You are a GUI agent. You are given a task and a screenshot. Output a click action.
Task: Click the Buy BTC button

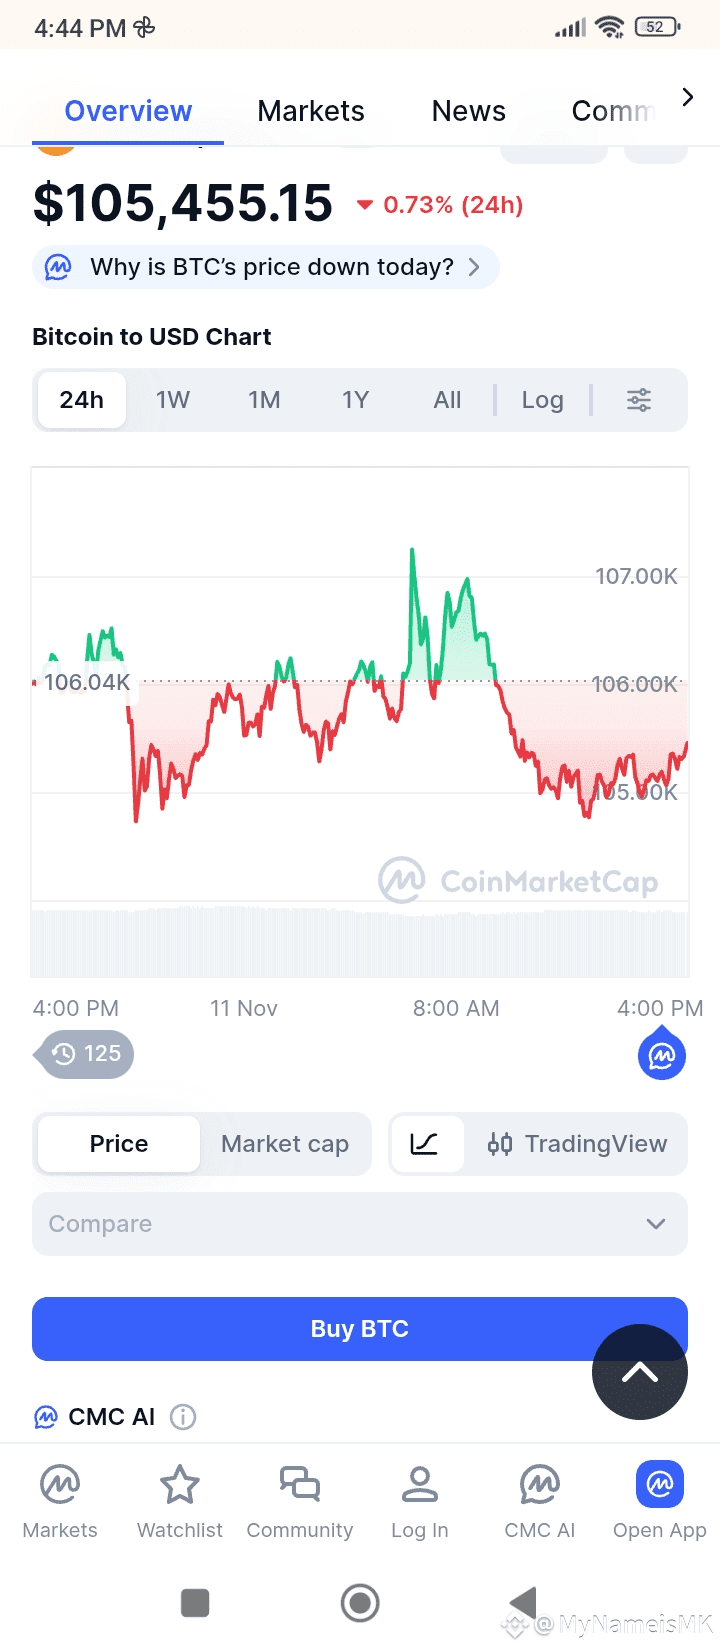360,1329
